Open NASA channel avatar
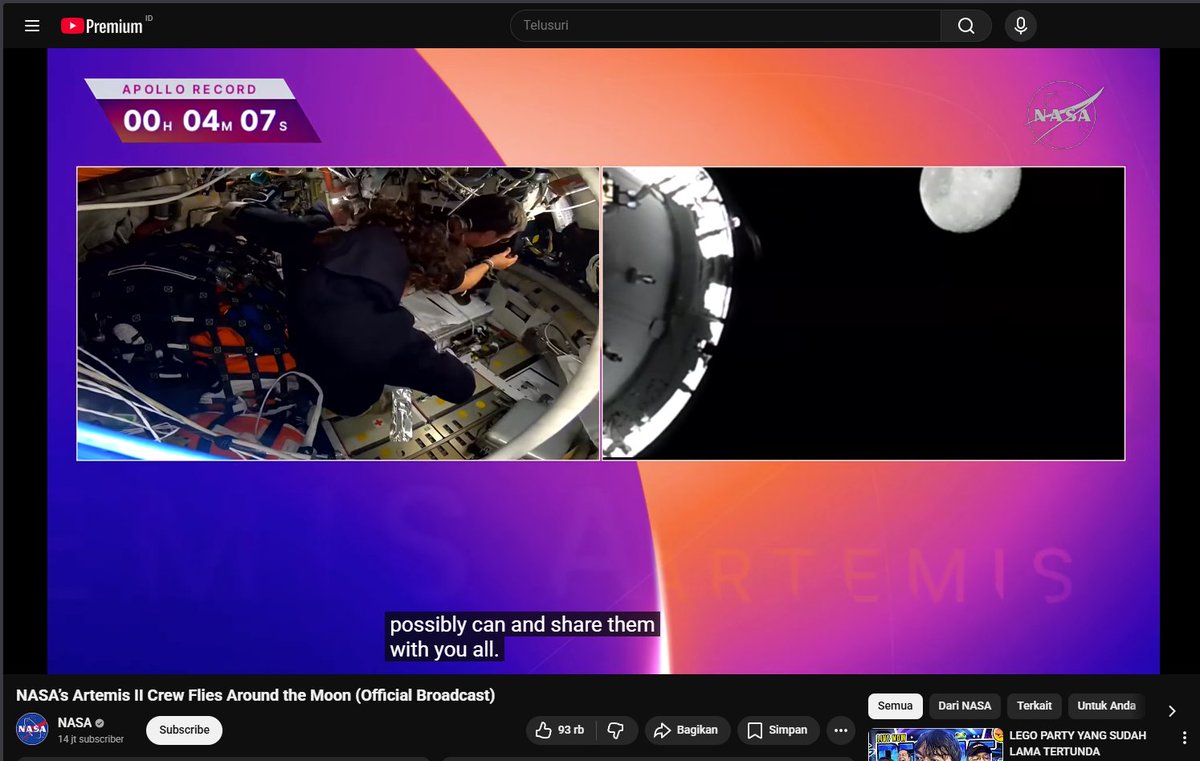Image resolution: width=1200 pixels, height=761 pixels. (x=32, y=729)
